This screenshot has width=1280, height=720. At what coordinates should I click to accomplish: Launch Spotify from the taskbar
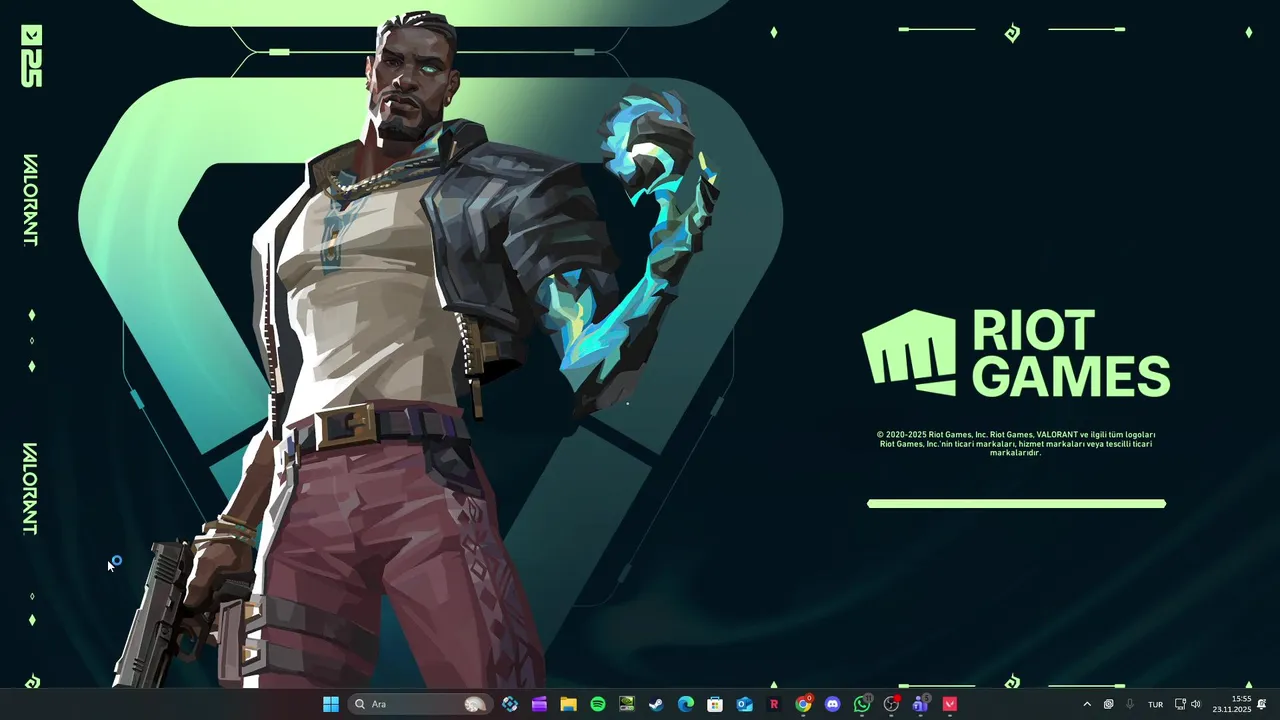(x=598, y=704)
